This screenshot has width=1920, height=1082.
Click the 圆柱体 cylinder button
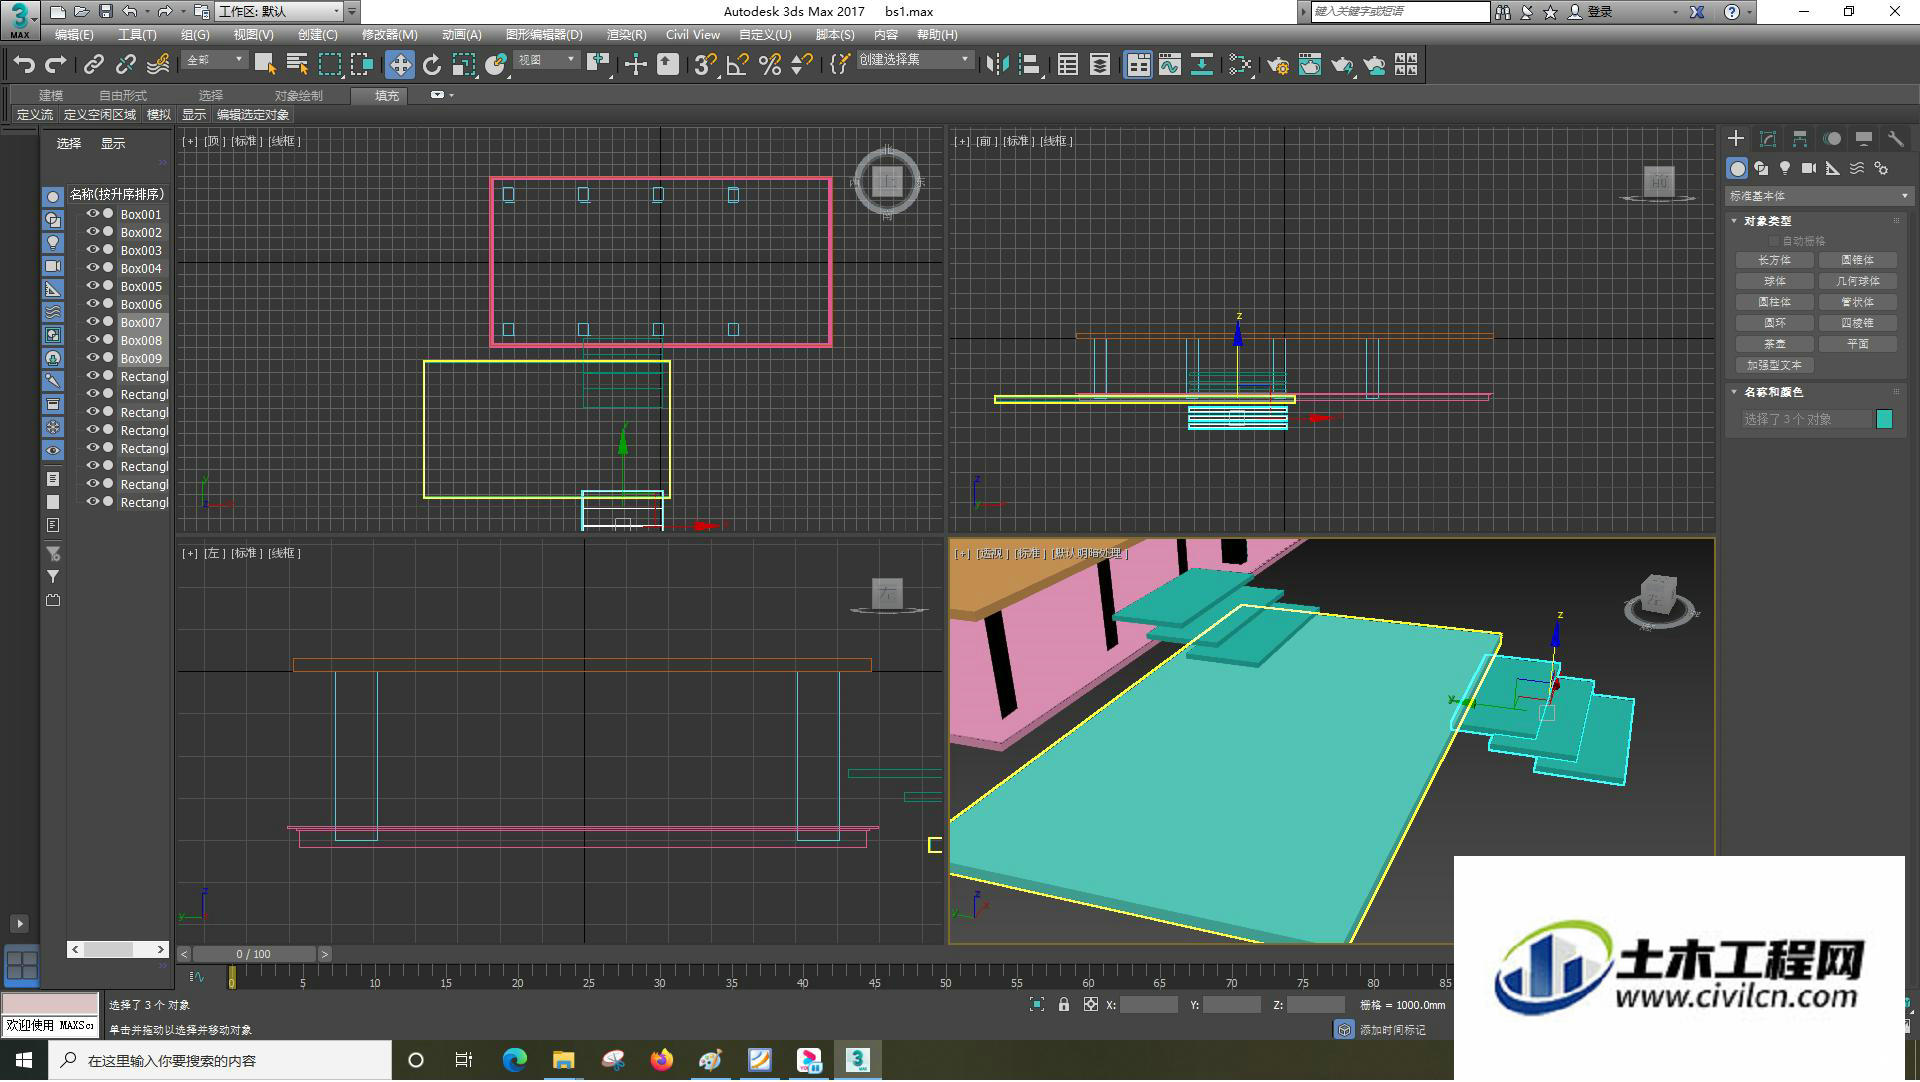[x=1775, y=302]
